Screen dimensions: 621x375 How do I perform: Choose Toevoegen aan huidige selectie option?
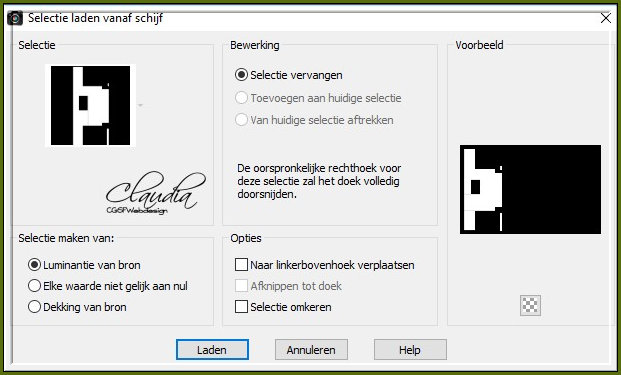click(x=241, y=98)
